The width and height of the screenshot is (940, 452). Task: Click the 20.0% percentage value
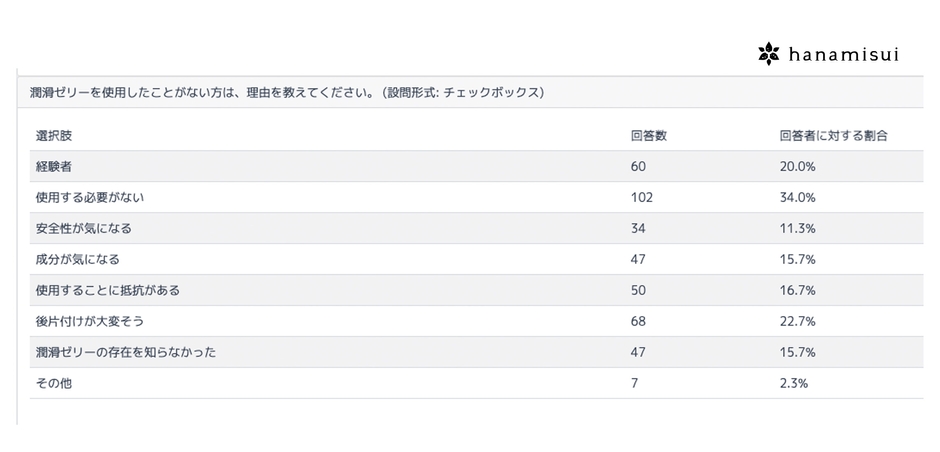(x=798, y=166)
